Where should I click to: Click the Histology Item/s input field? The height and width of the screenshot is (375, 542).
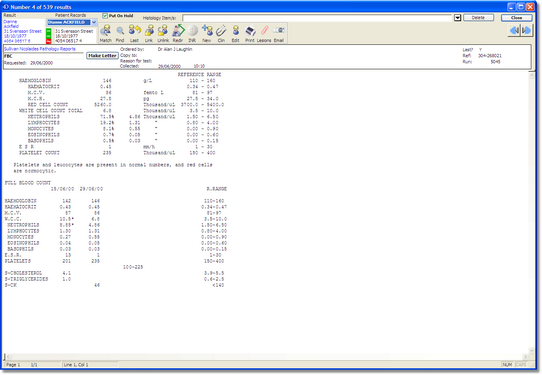pos(317,18)
